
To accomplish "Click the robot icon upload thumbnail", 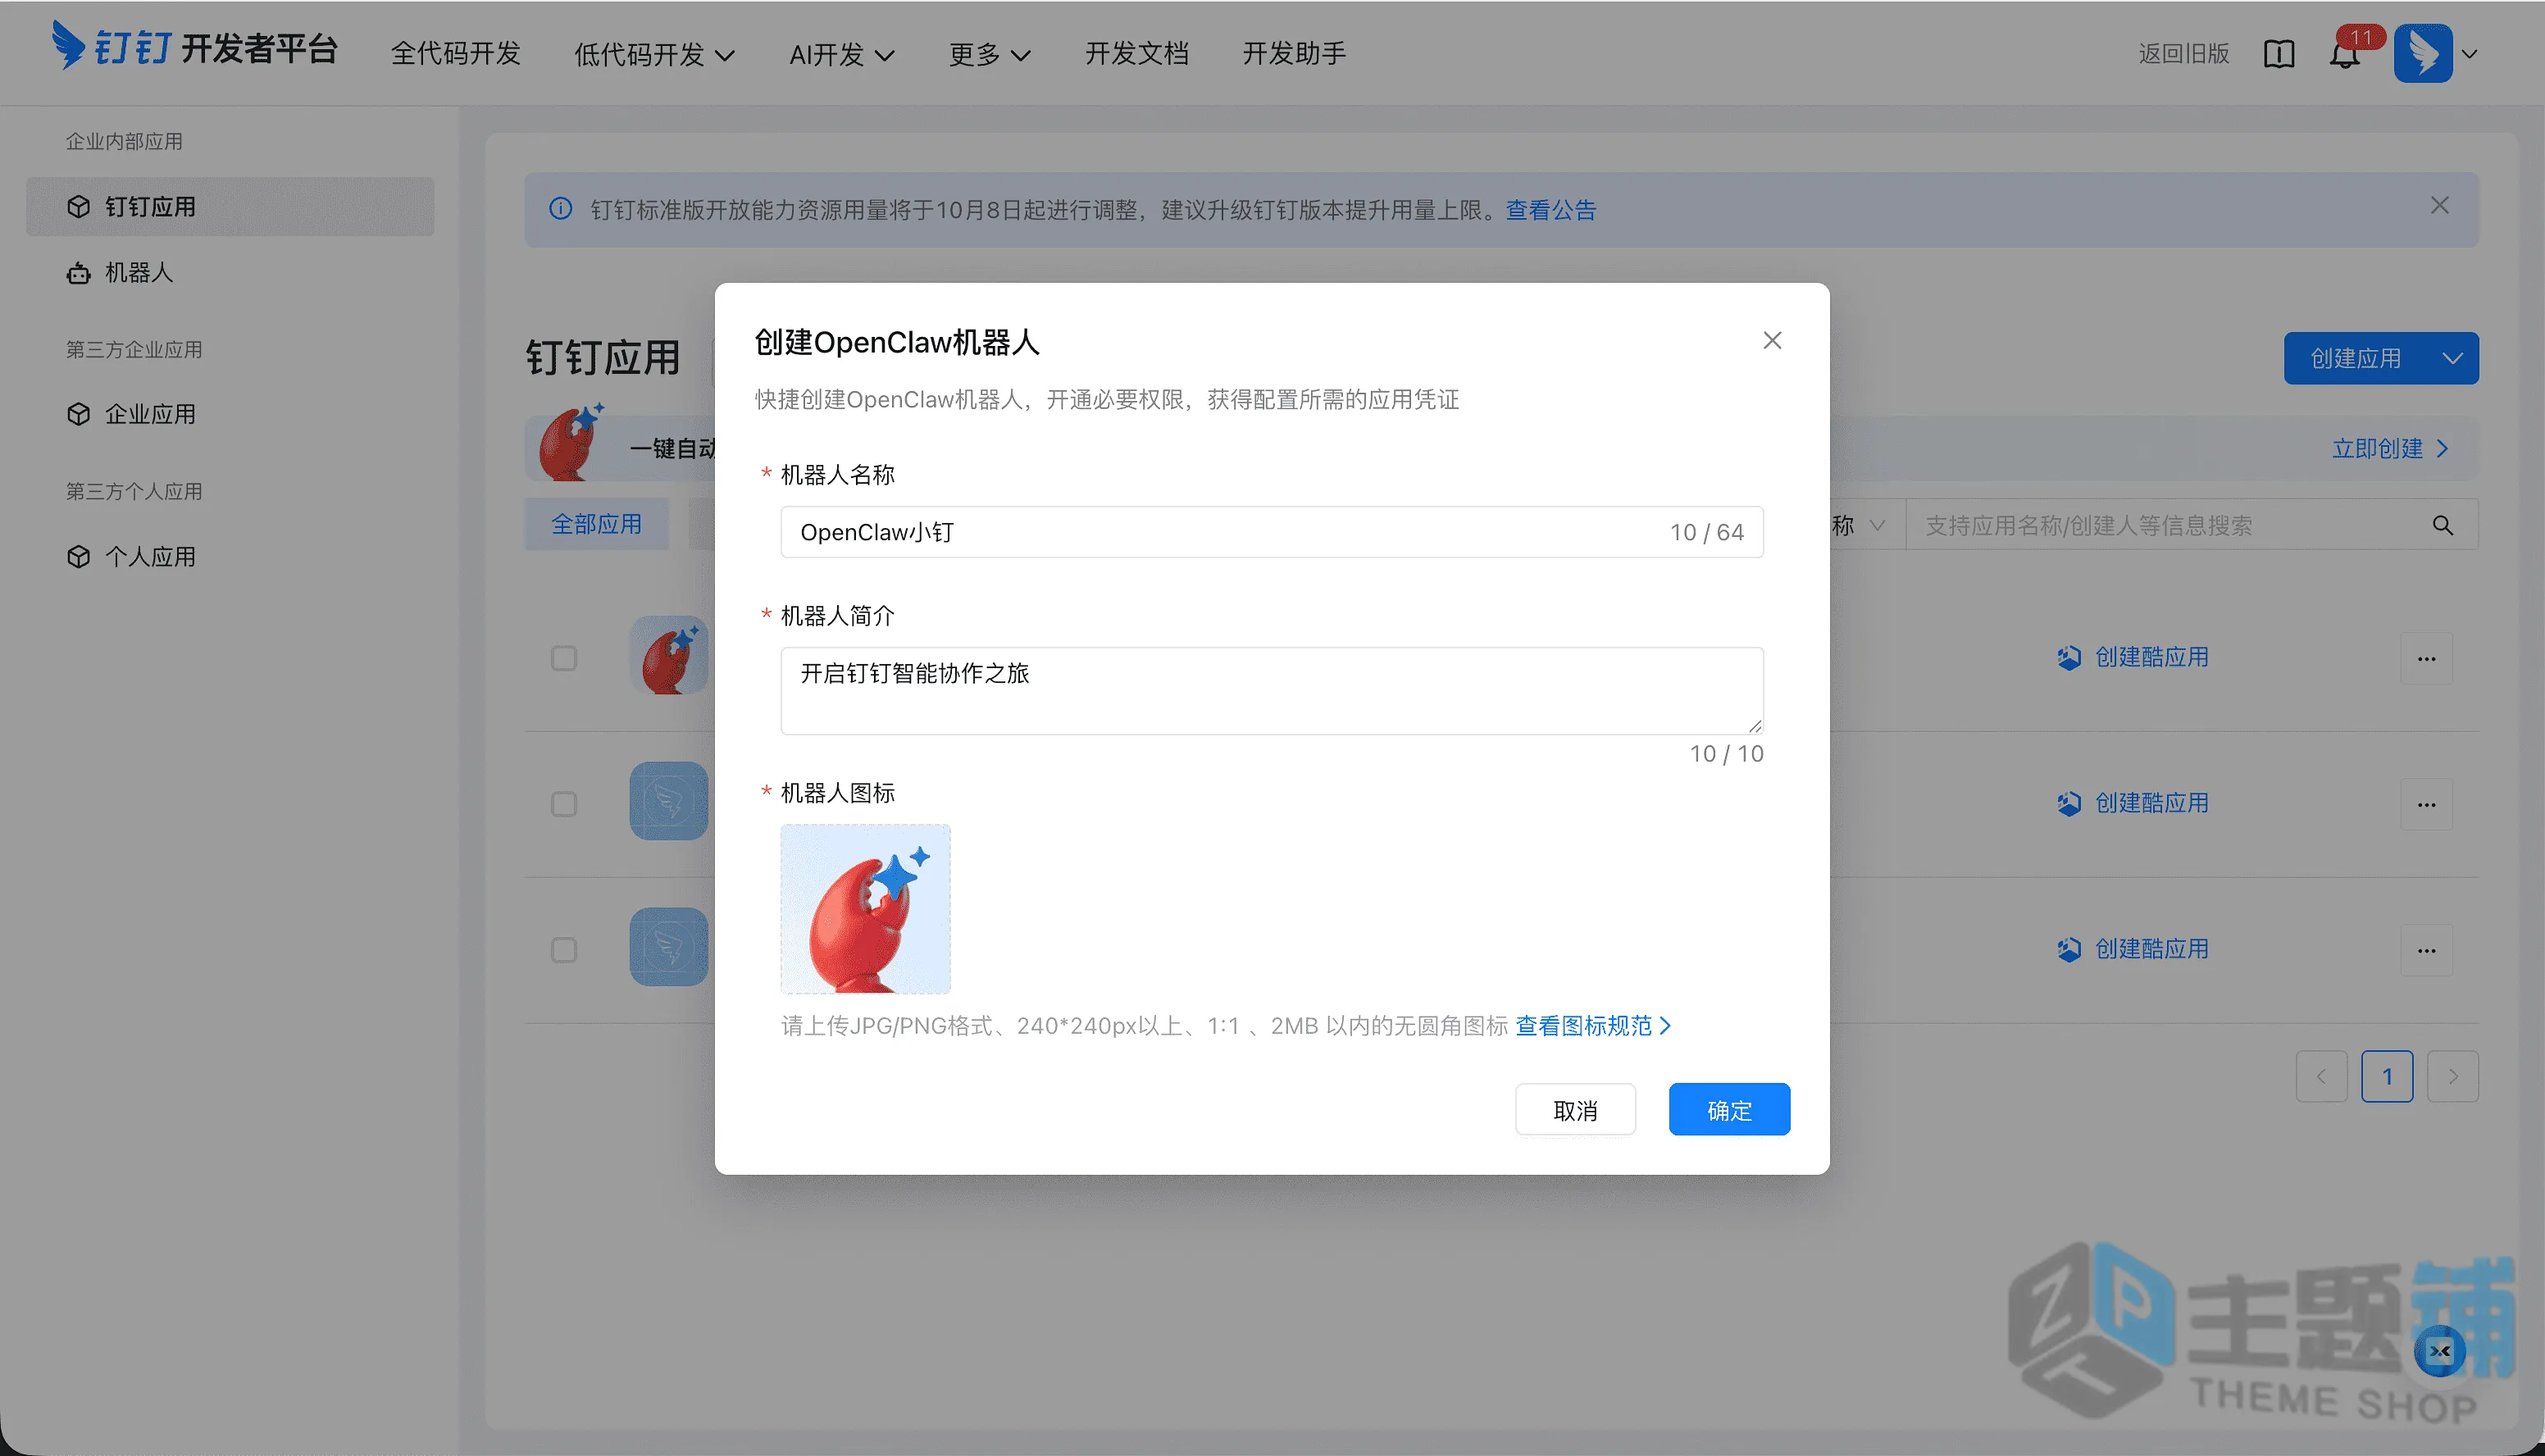I will point(865,908).
